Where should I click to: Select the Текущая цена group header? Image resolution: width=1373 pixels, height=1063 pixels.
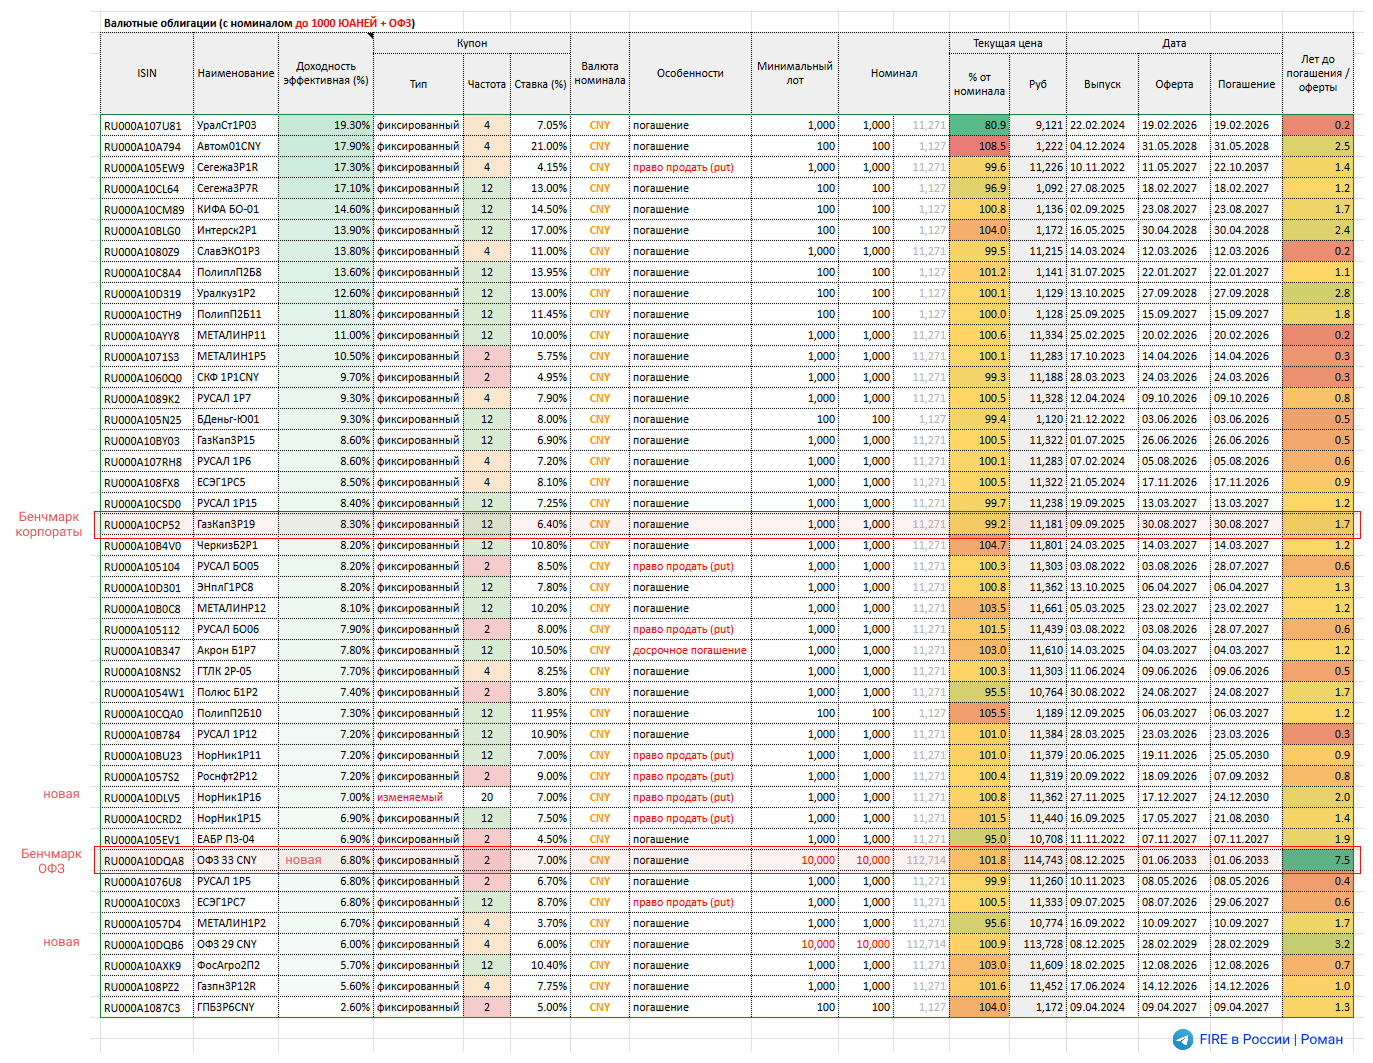1007,43
